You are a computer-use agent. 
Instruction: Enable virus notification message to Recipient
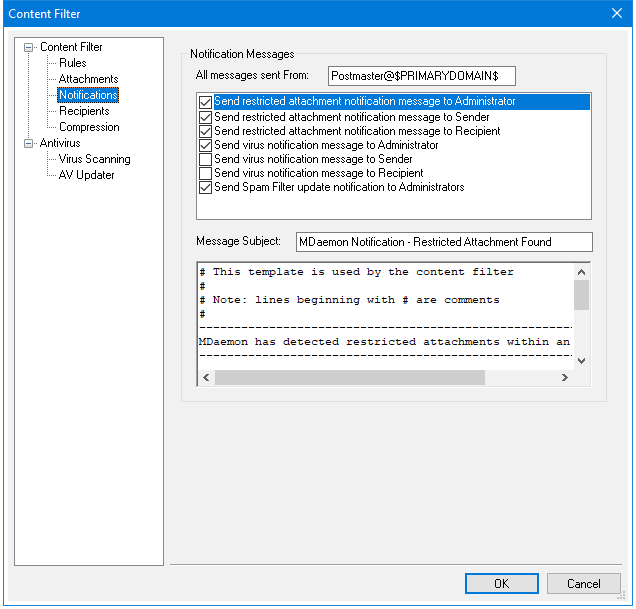tap(206, 173)
